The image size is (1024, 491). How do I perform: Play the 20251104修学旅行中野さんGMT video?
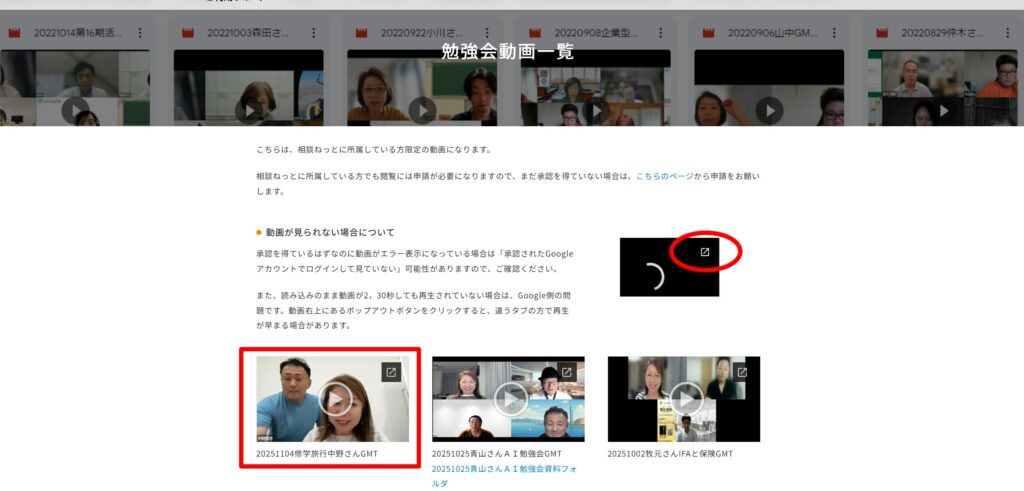click(336, 400)
